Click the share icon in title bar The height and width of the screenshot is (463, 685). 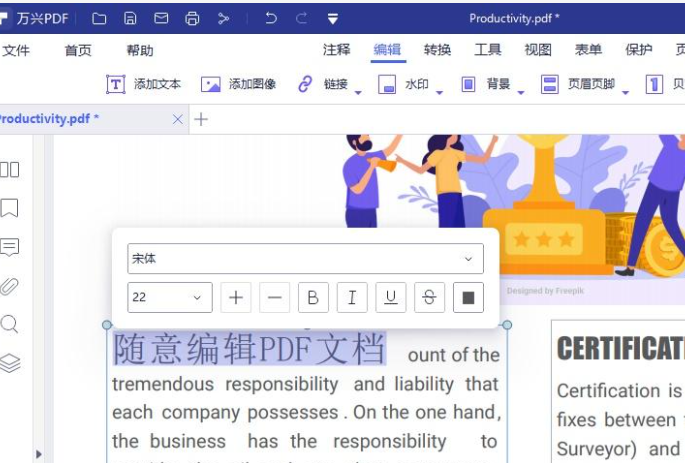[x=223, y=18]
